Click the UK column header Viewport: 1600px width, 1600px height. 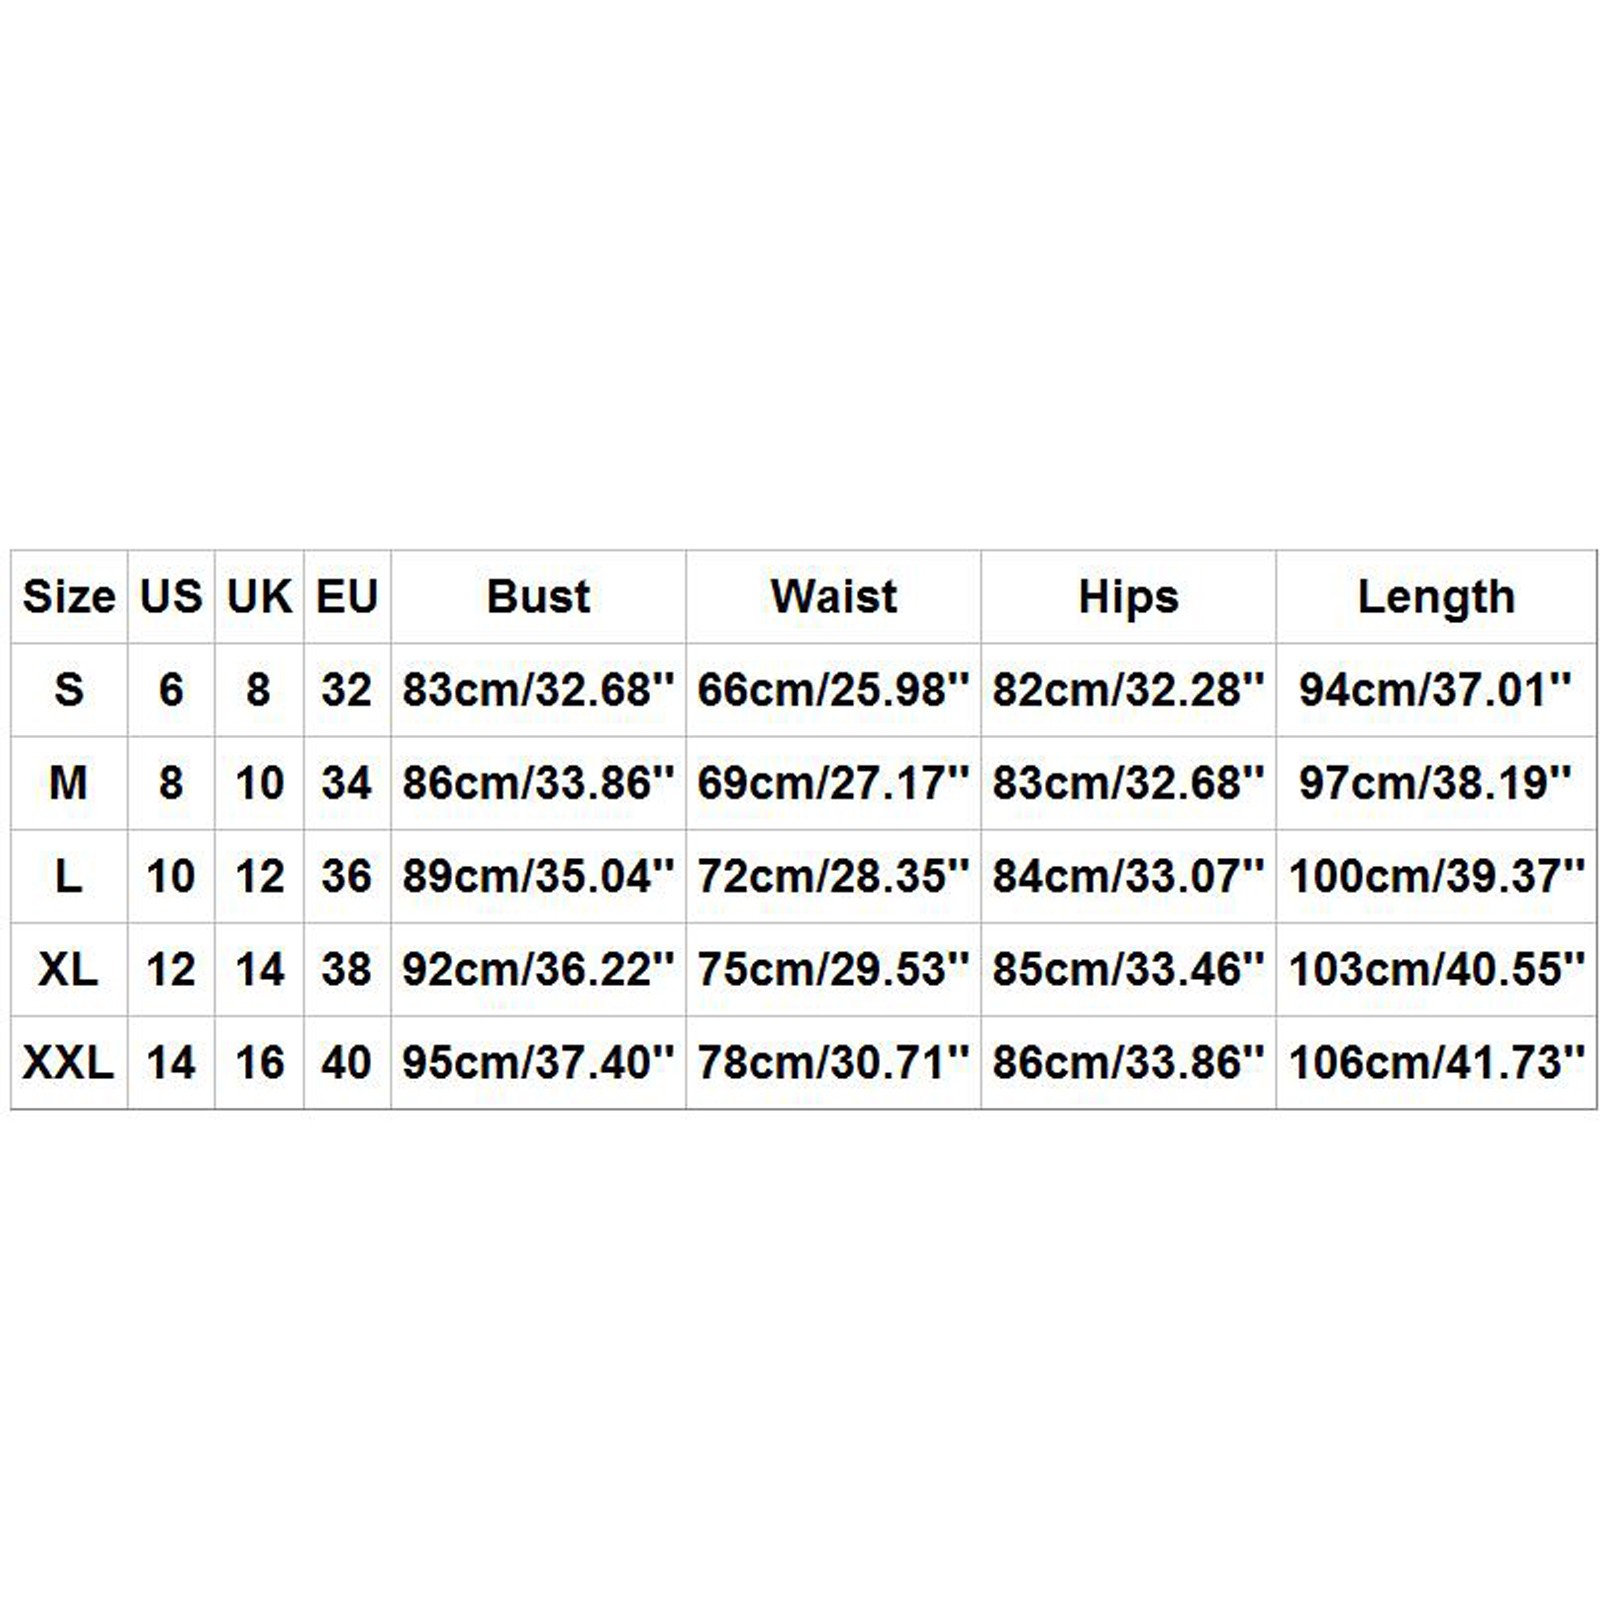pos(259,597)
